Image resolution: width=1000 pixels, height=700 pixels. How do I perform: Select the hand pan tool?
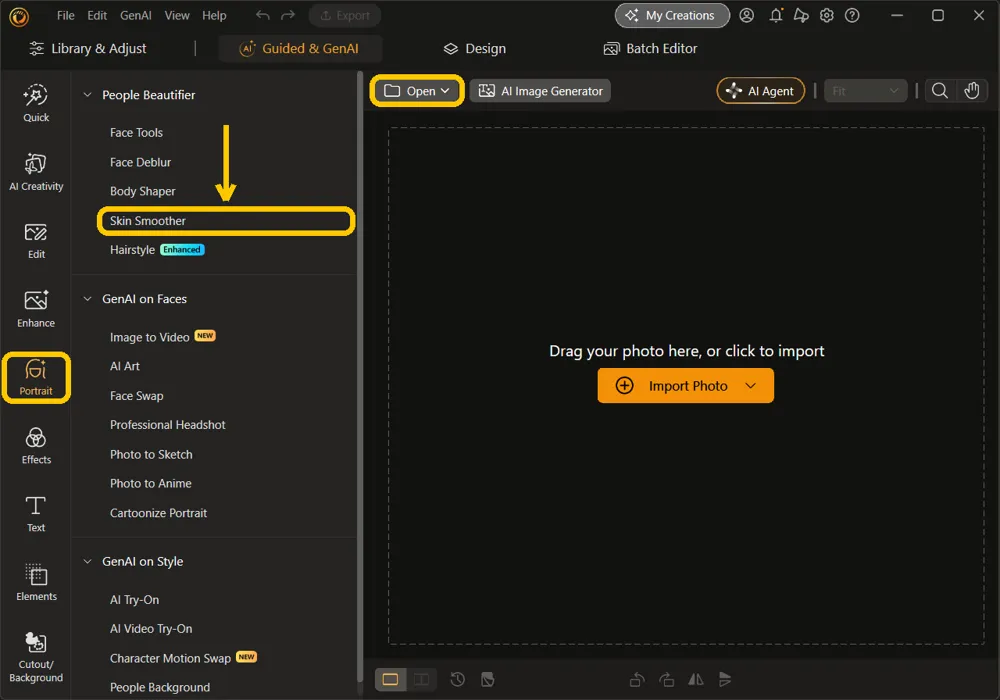pyautogui.click(x=971, y=91)
